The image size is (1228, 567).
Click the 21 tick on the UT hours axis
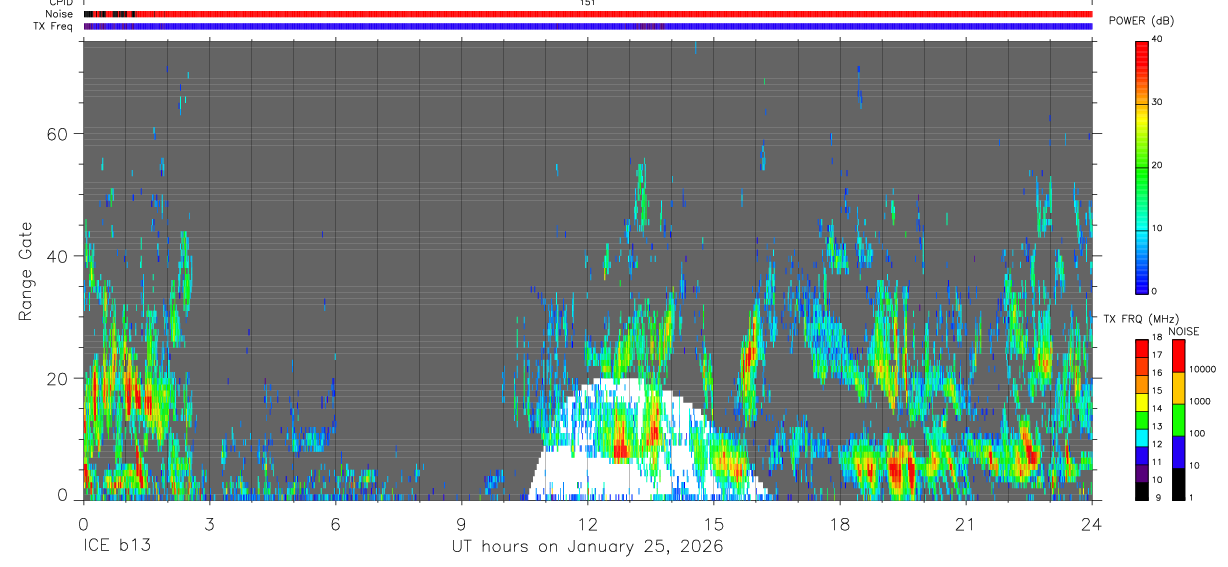click(966, 523)
